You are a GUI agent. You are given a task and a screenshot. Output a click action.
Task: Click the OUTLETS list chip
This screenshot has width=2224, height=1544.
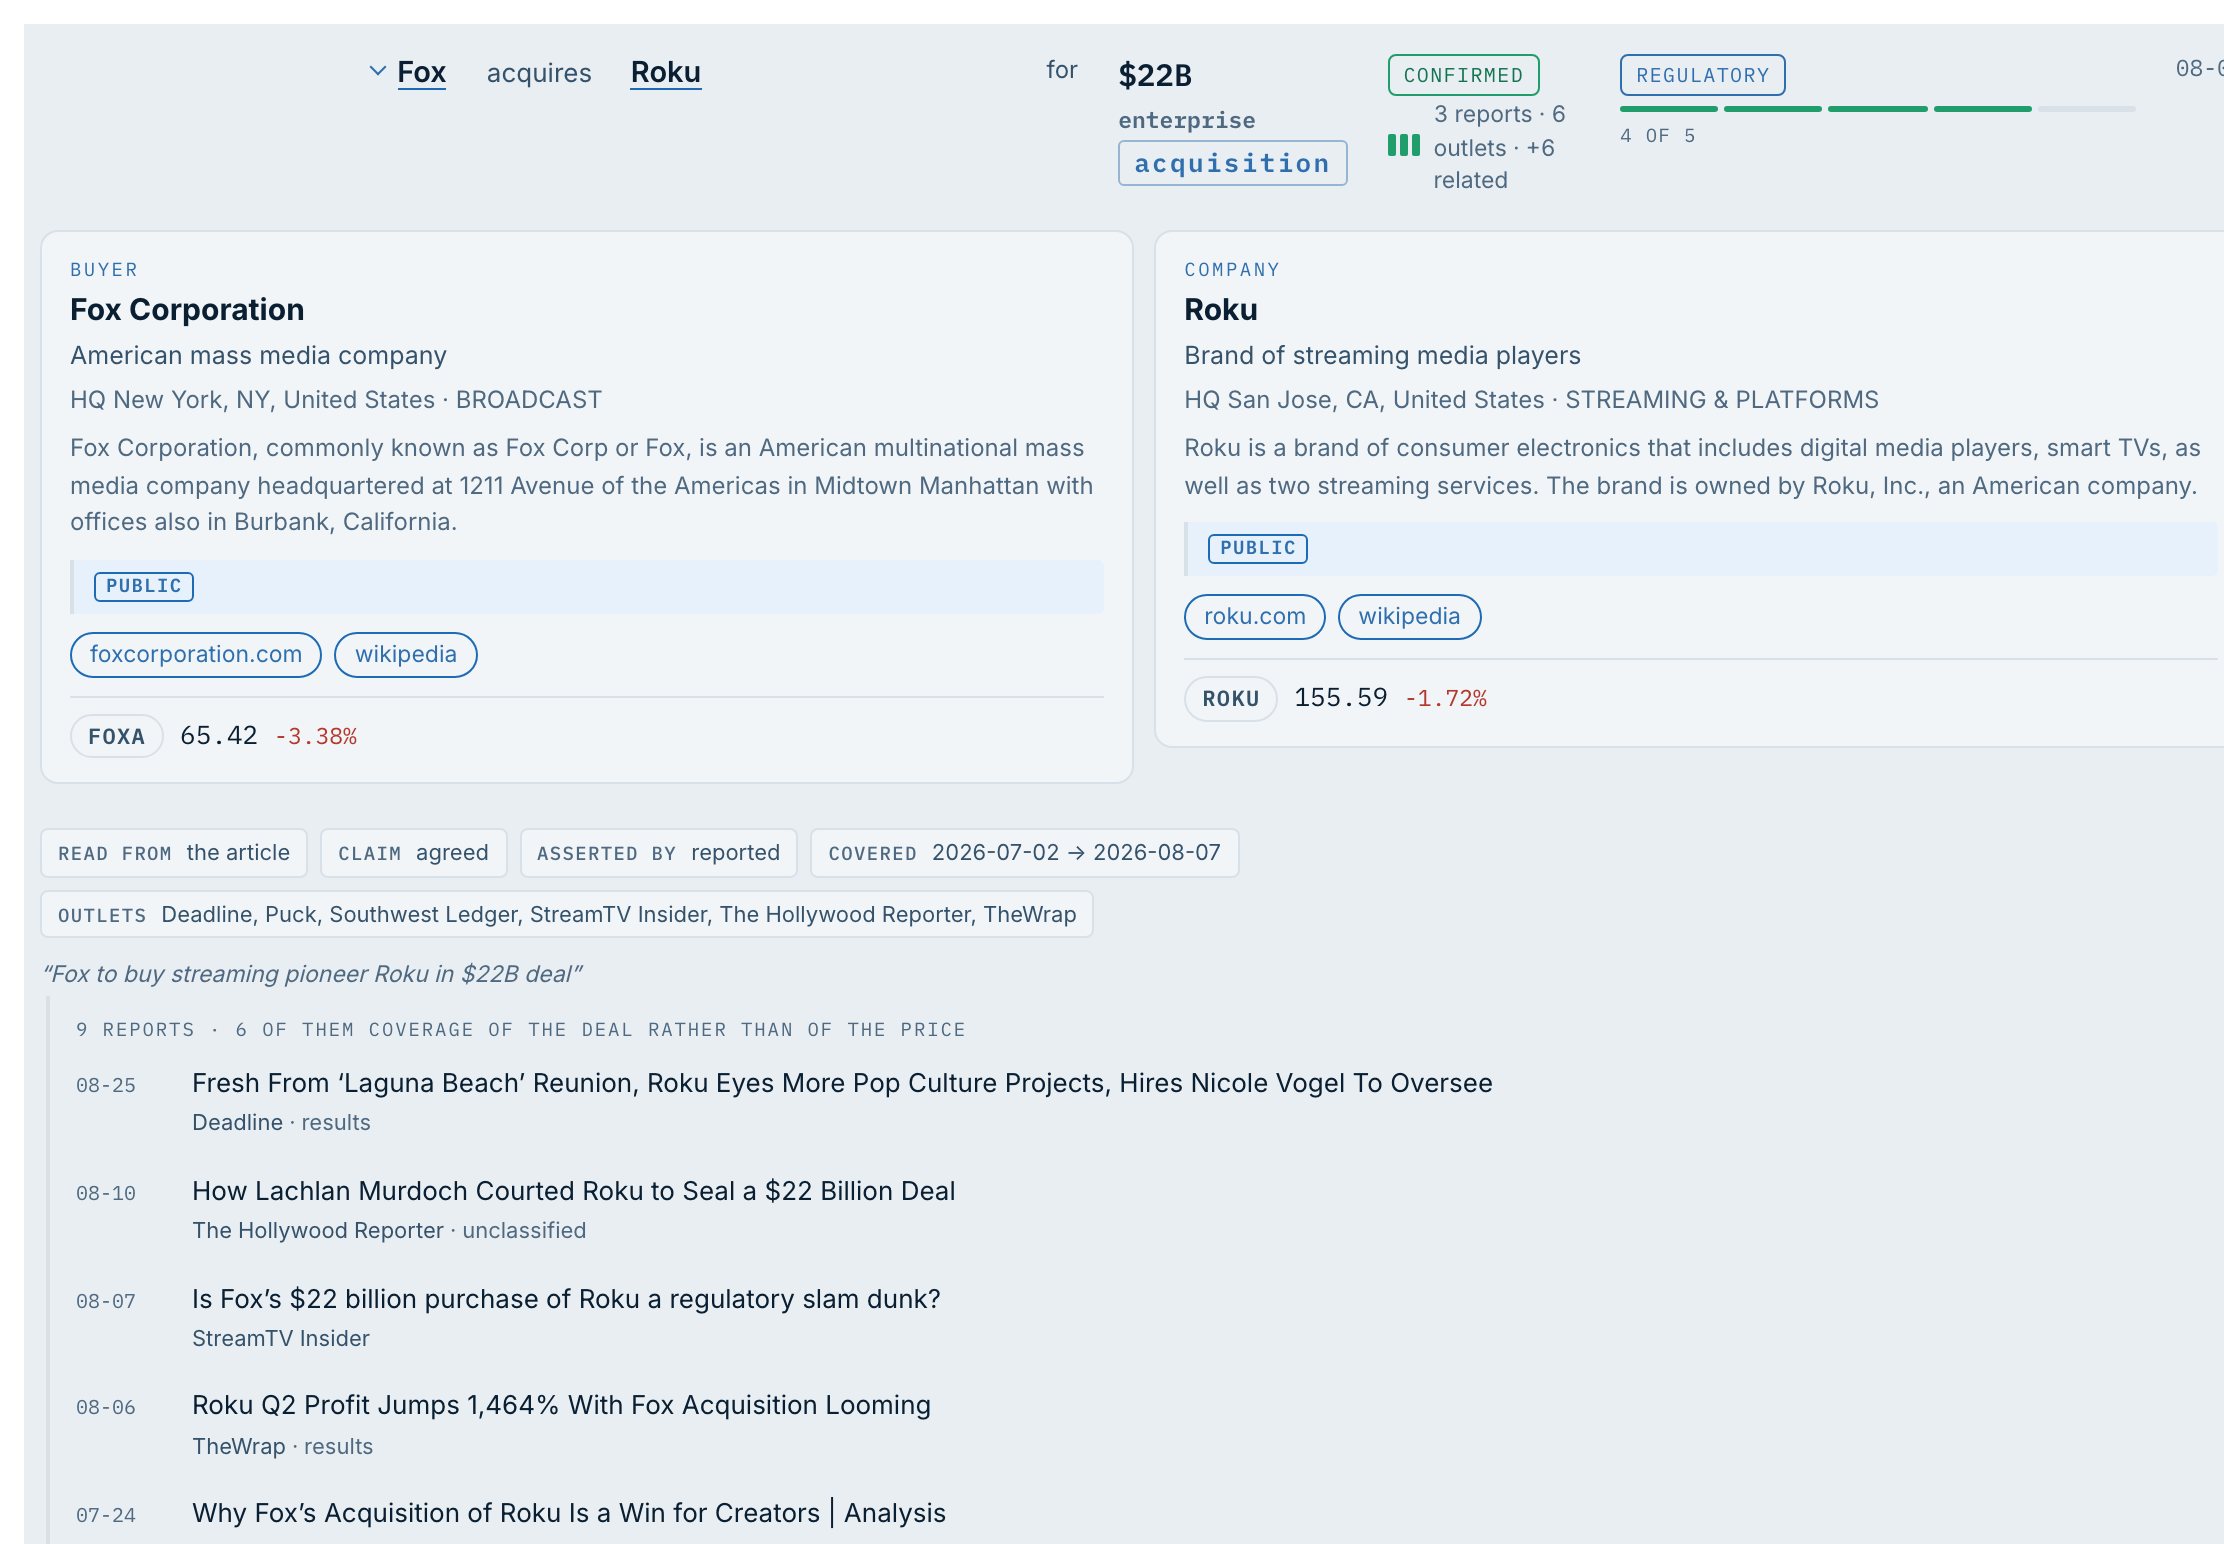coord(567,915)
